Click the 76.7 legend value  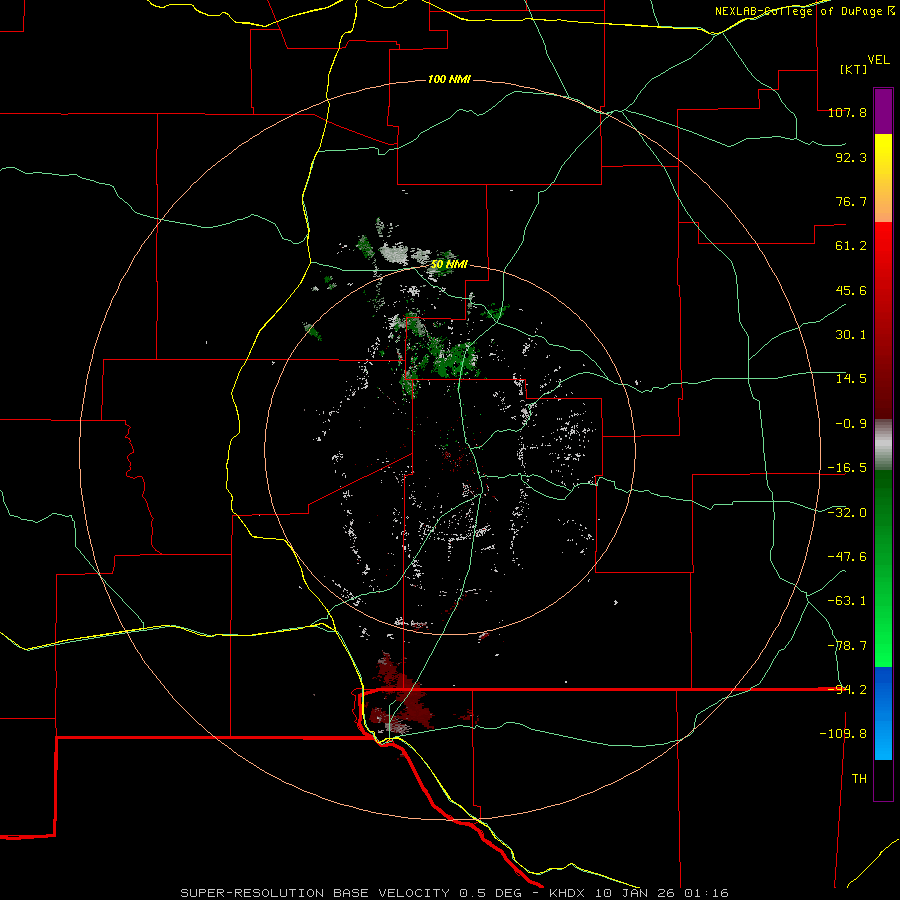(851, 201)
